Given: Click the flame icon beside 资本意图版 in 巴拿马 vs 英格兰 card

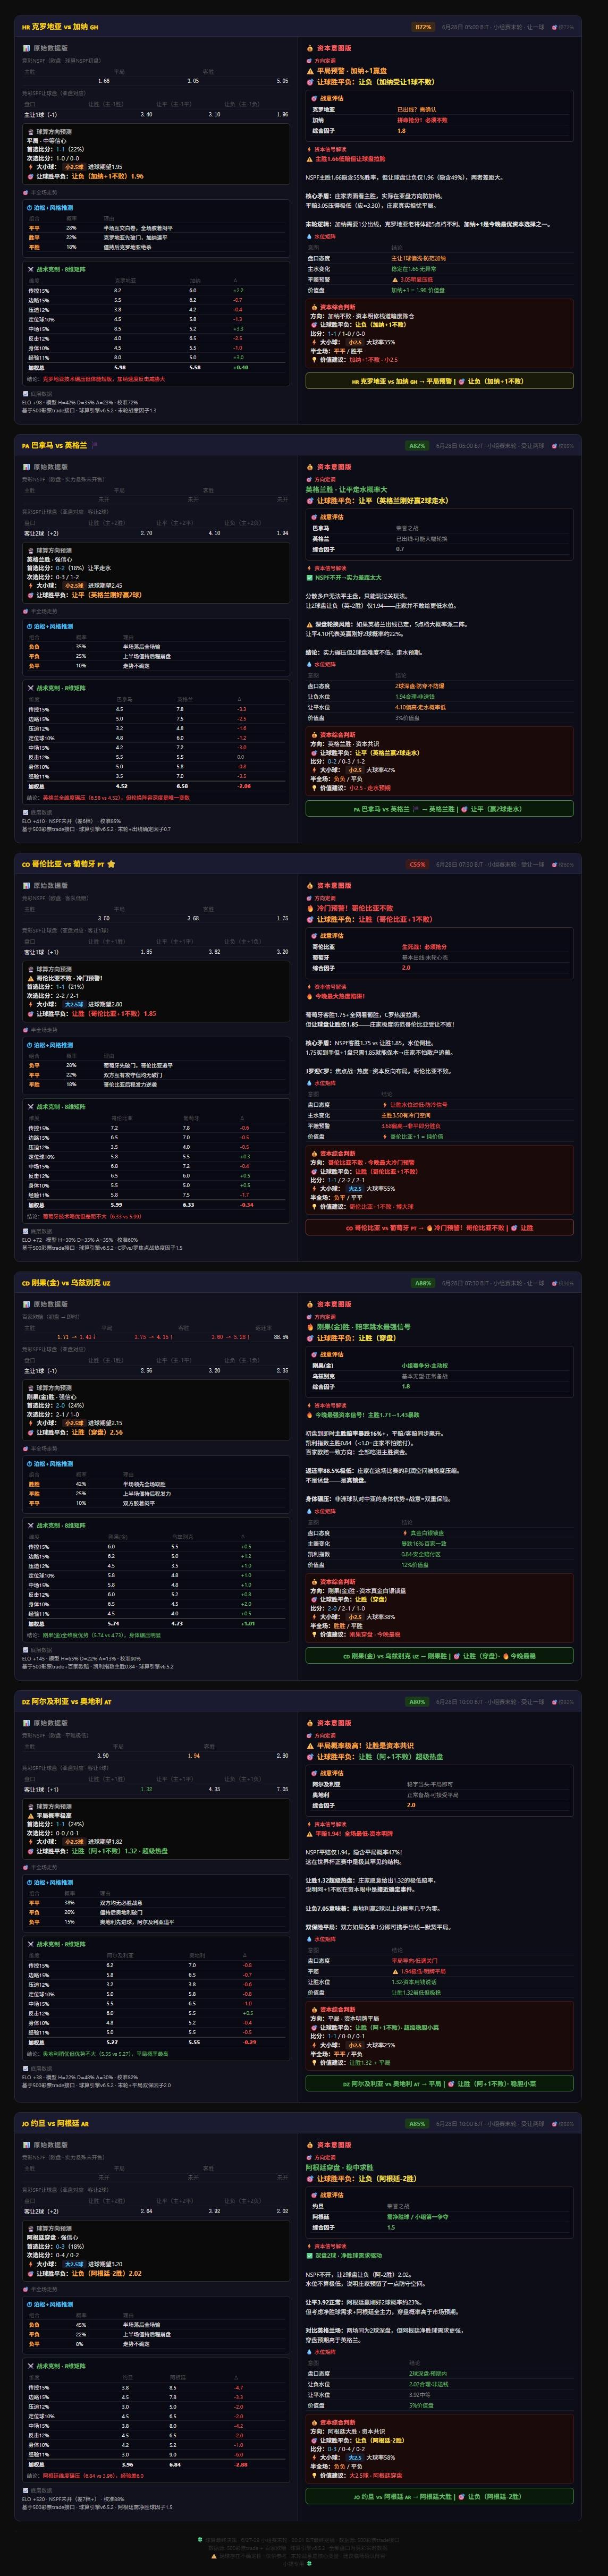Looking at the screenshot, I should pyautogui.click(x=310, y=467).
